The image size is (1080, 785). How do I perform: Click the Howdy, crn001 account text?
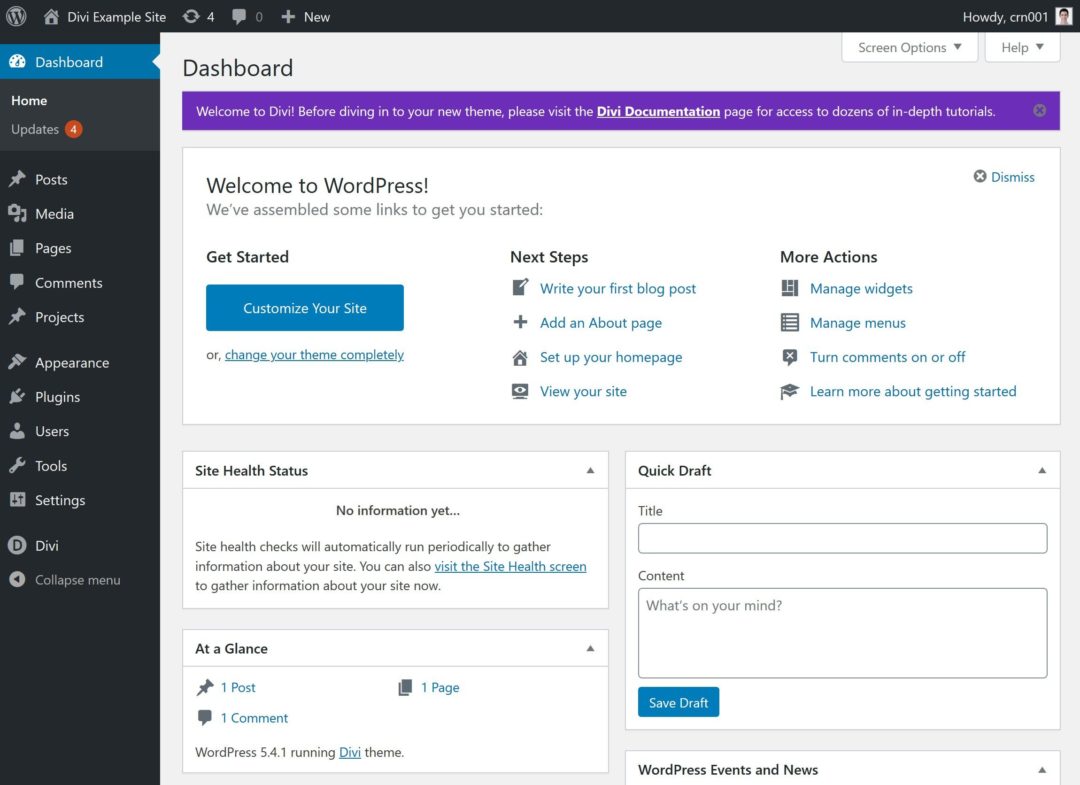click(1005, 17)
